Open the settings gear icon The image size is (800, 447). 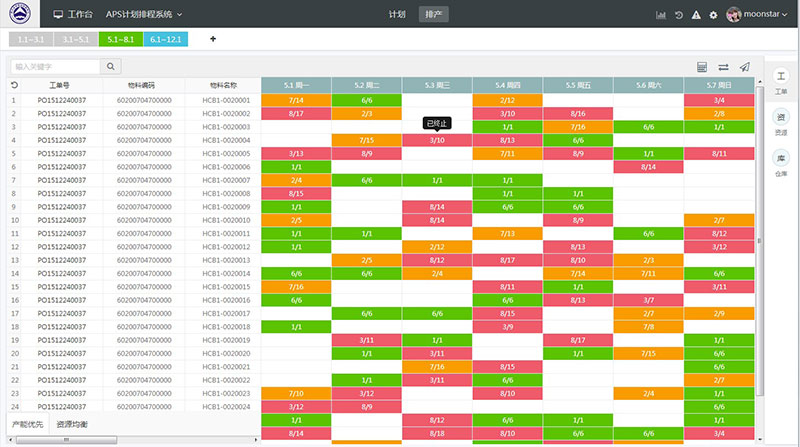click(x=713, y=15)
